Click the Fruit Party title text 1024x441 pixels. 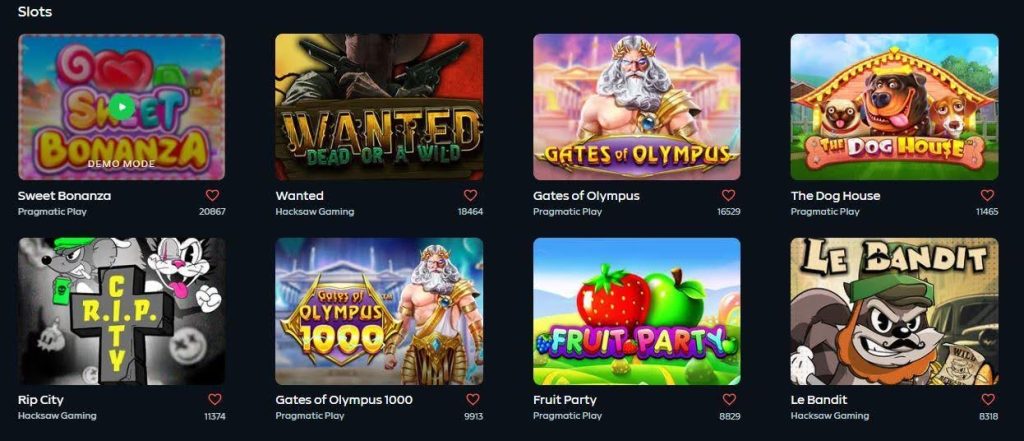click(565, 399)
